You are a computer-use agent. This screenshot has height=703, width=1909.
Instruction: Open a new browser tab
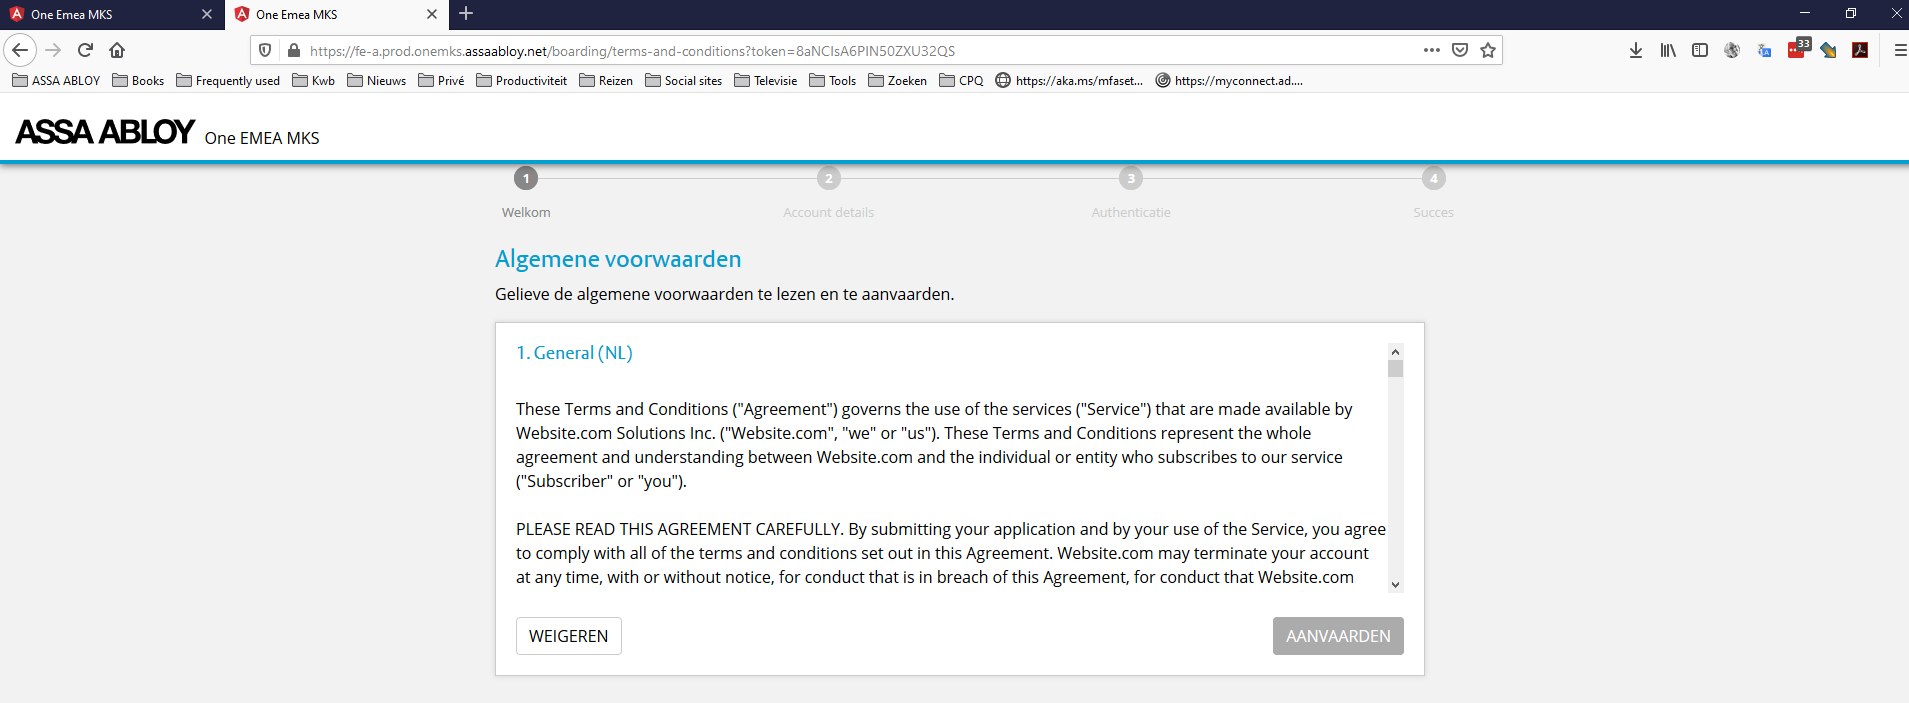466,14
